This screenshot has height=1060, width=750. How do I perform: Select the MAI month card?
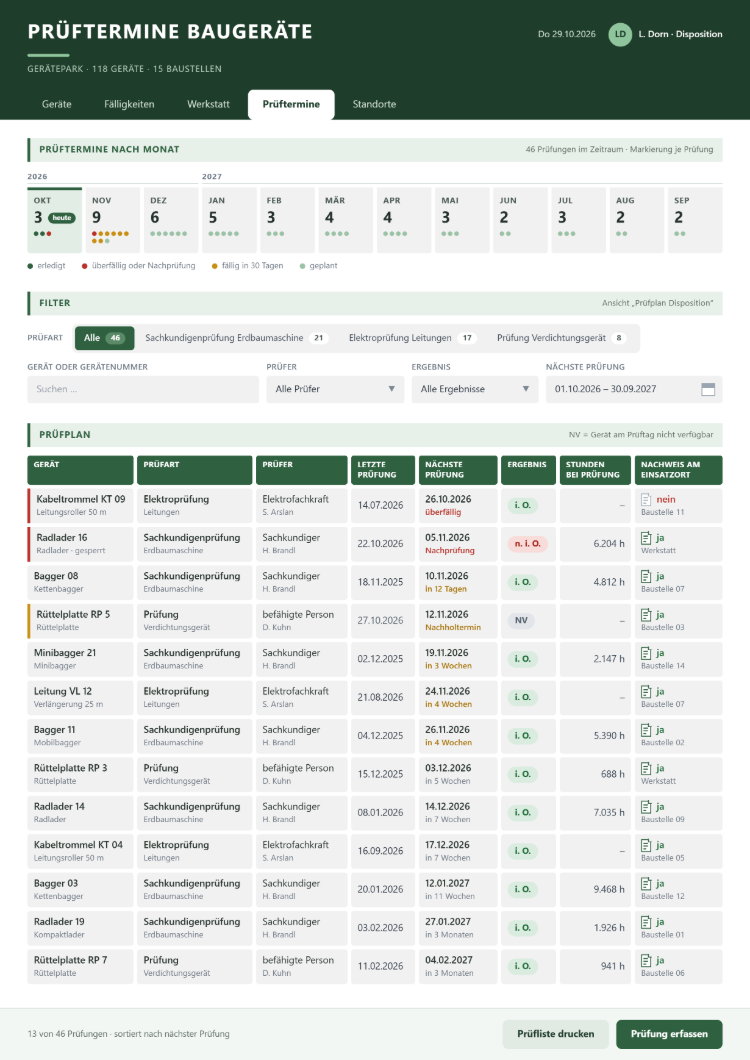(462, 220)
